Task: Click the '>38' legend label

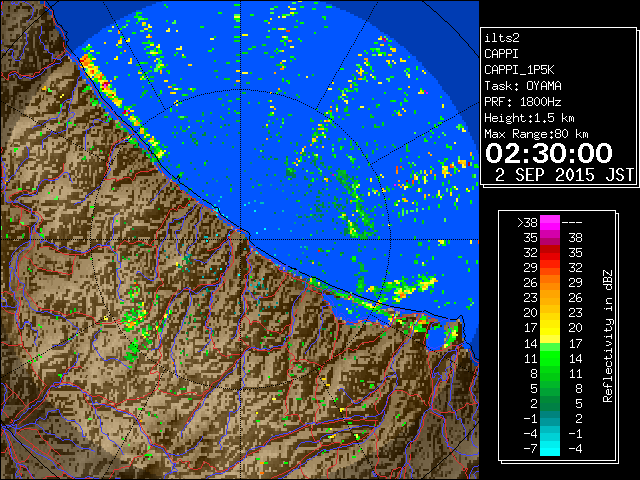Action: [527, 222]
